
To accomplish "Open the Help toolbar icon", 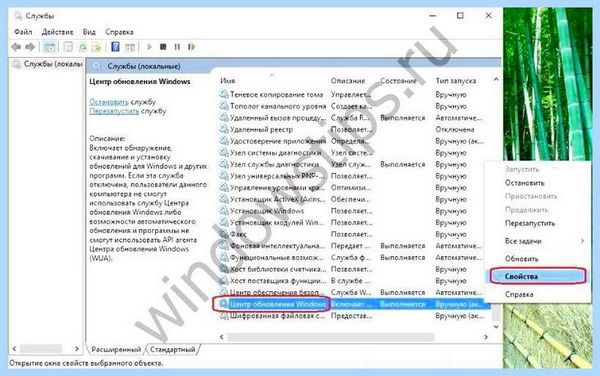I will coord(115,47).
